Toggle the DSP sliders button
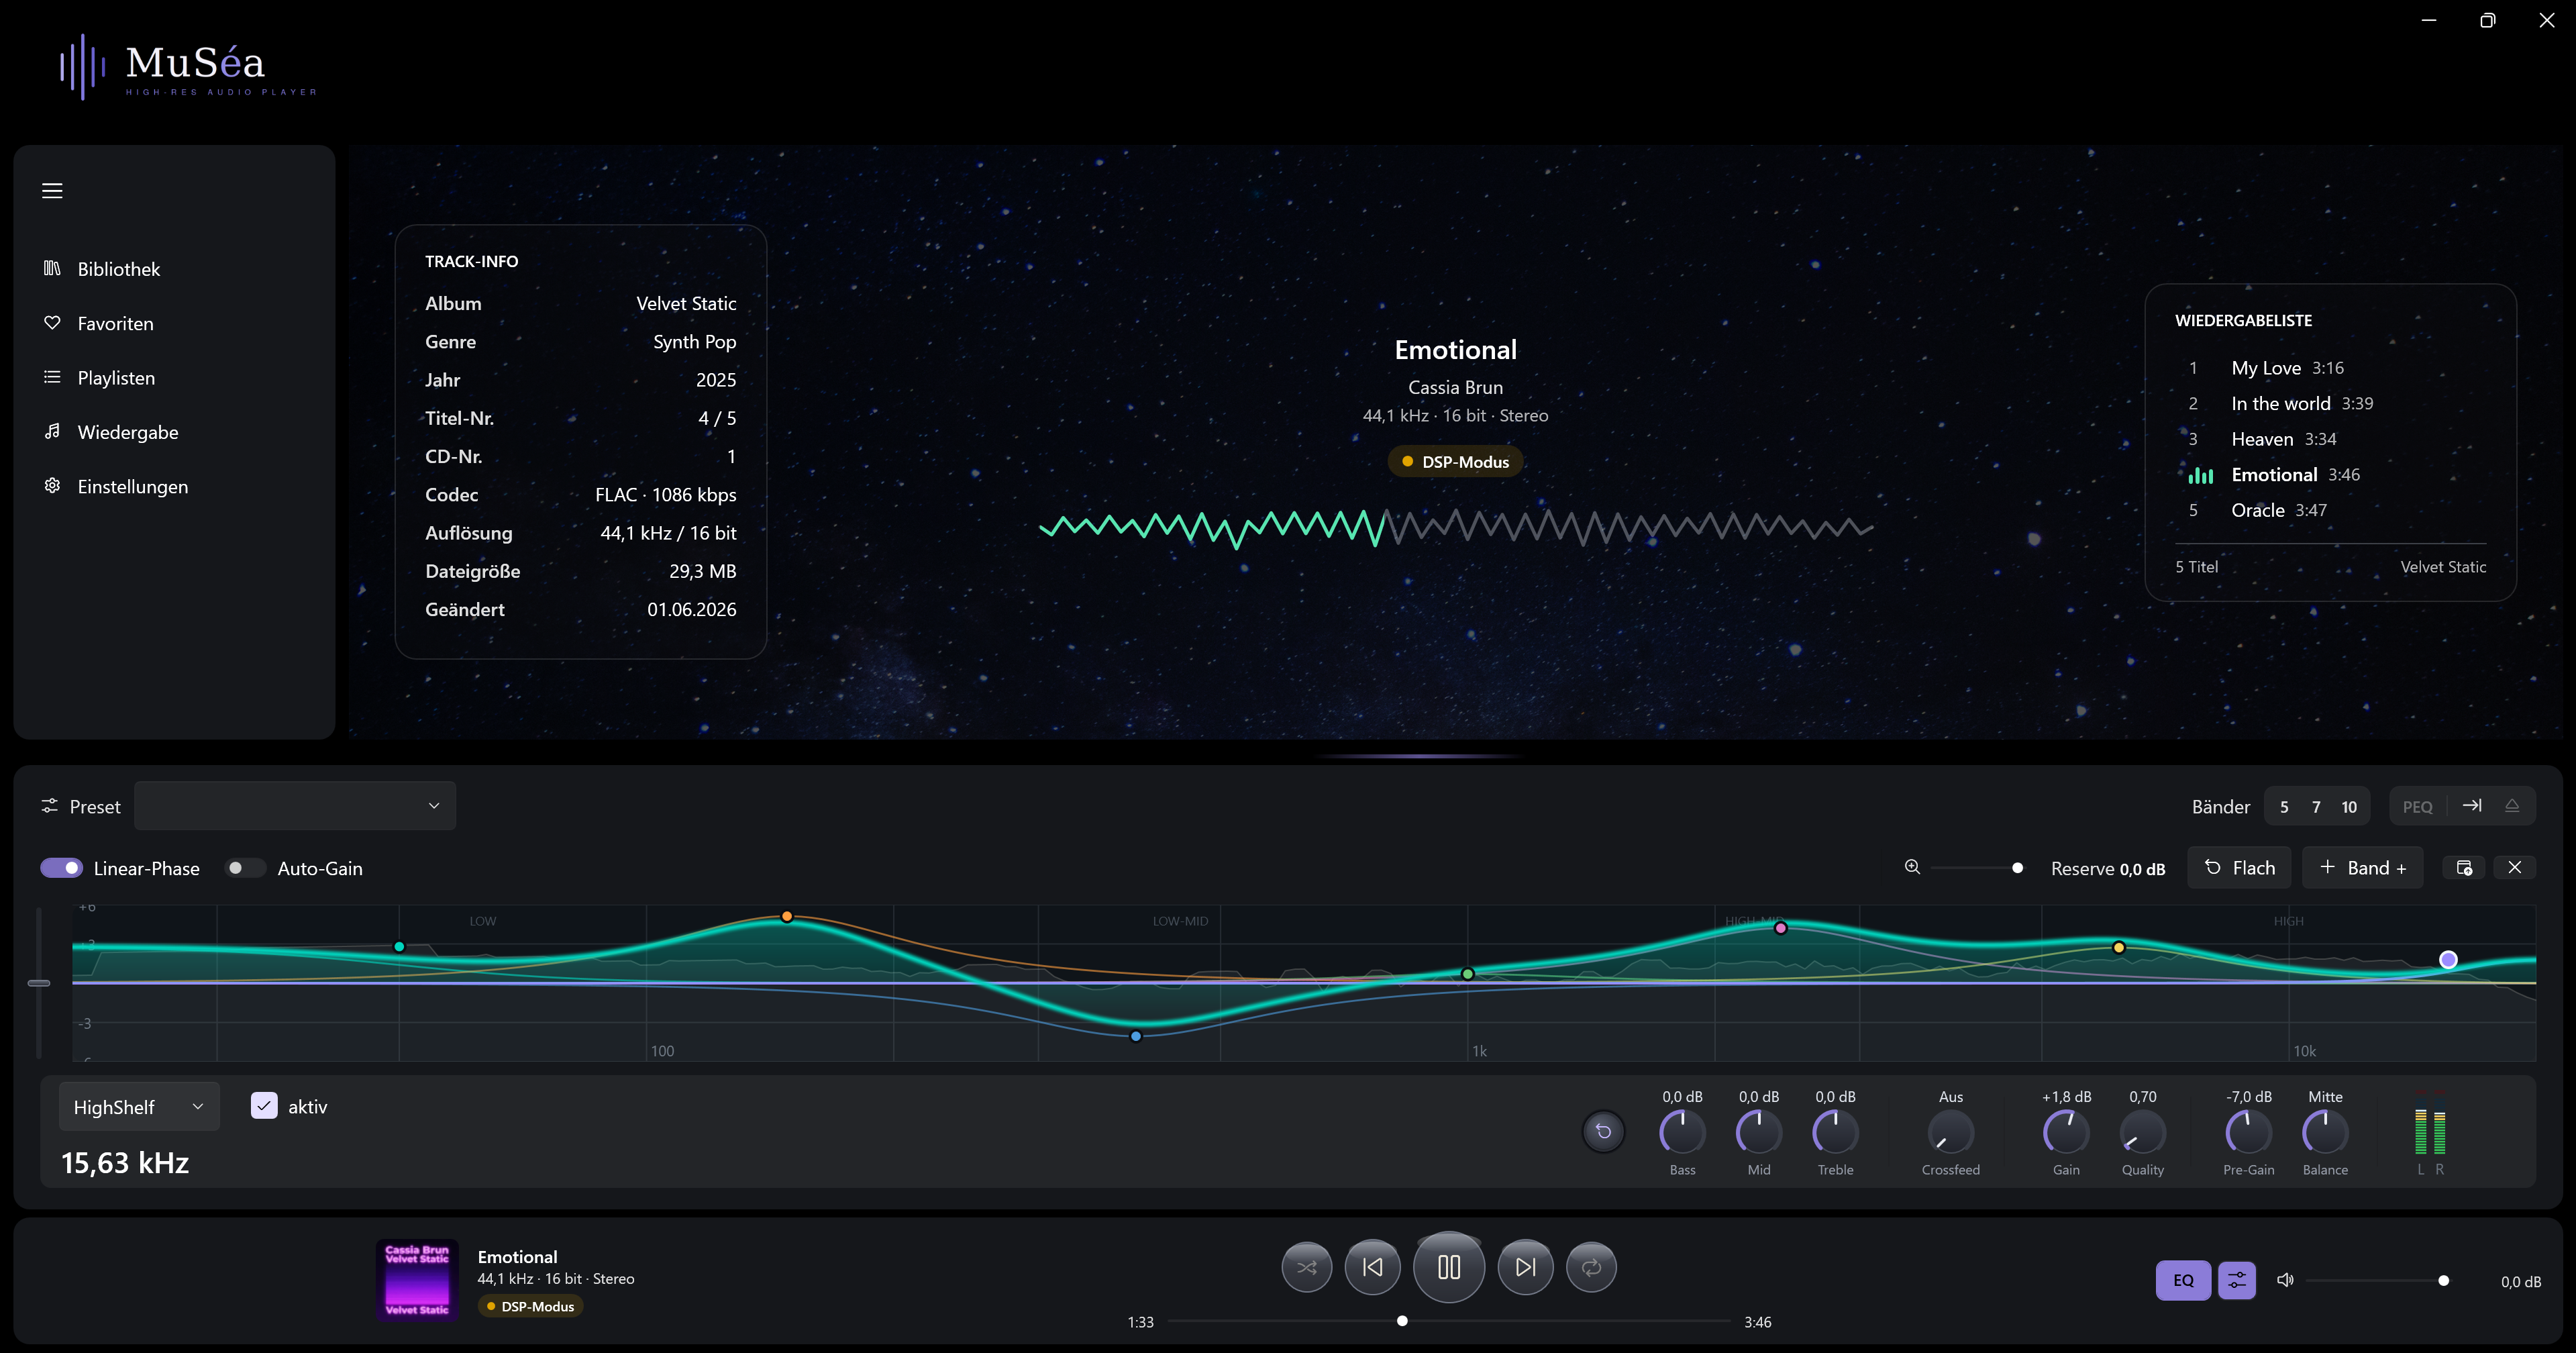The width and height of the screenshot is (2576, 1353). pos(2237,1280)
